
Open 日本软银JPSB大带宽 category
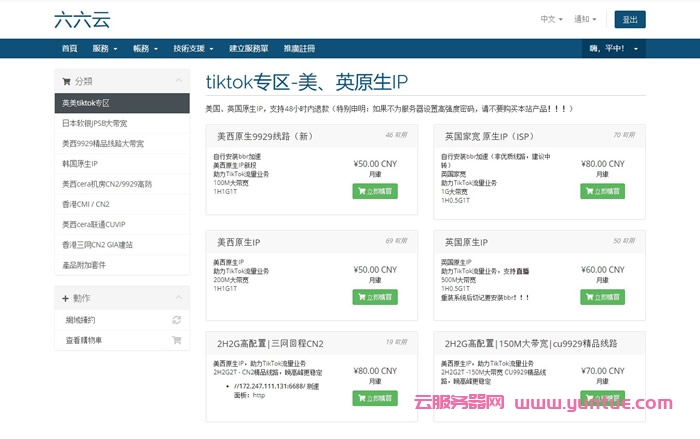97,123
